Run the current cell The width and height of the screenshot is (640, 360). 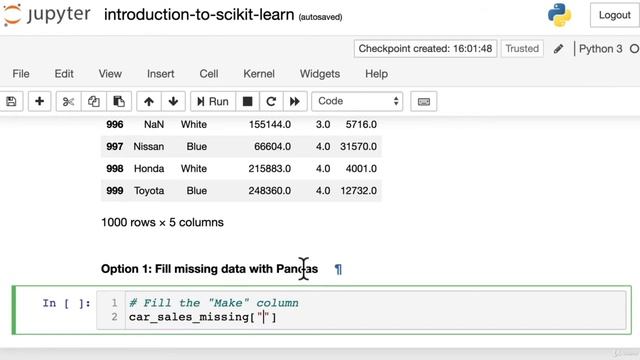pyautogui.click(x=213, y=101)
